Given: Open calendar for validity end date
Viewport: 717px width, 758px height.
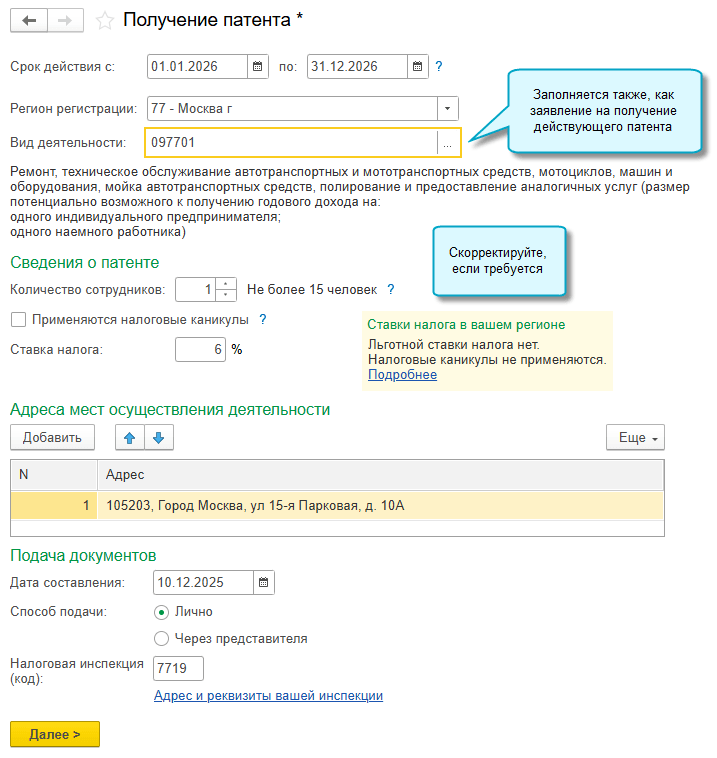Looking at the screenshot, I should (418, 67).
